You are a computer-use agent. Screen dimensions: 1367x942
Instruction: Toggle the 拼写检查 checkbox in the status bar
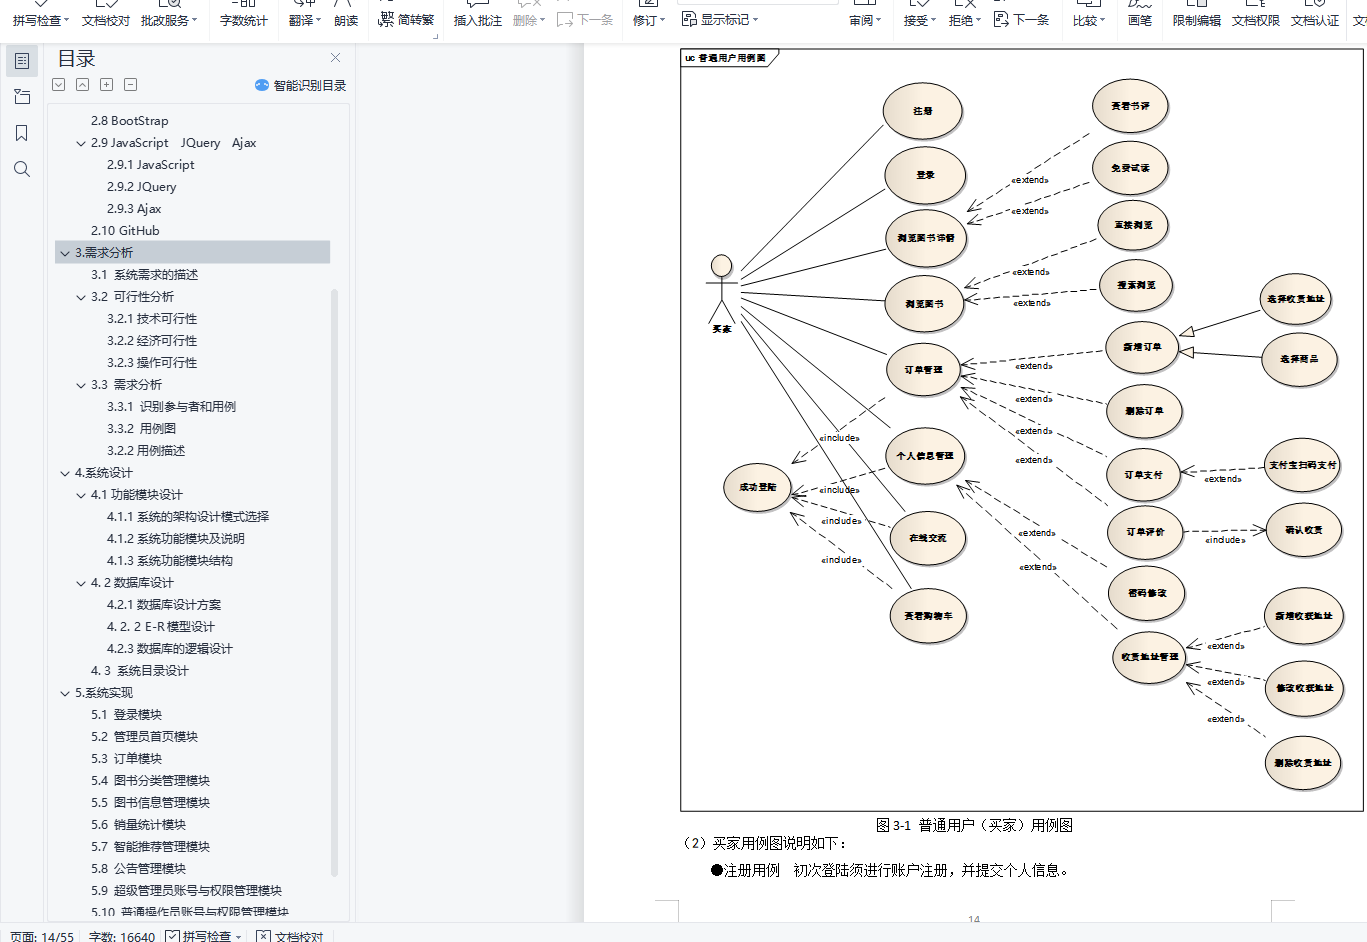click(x=172, y=936)
